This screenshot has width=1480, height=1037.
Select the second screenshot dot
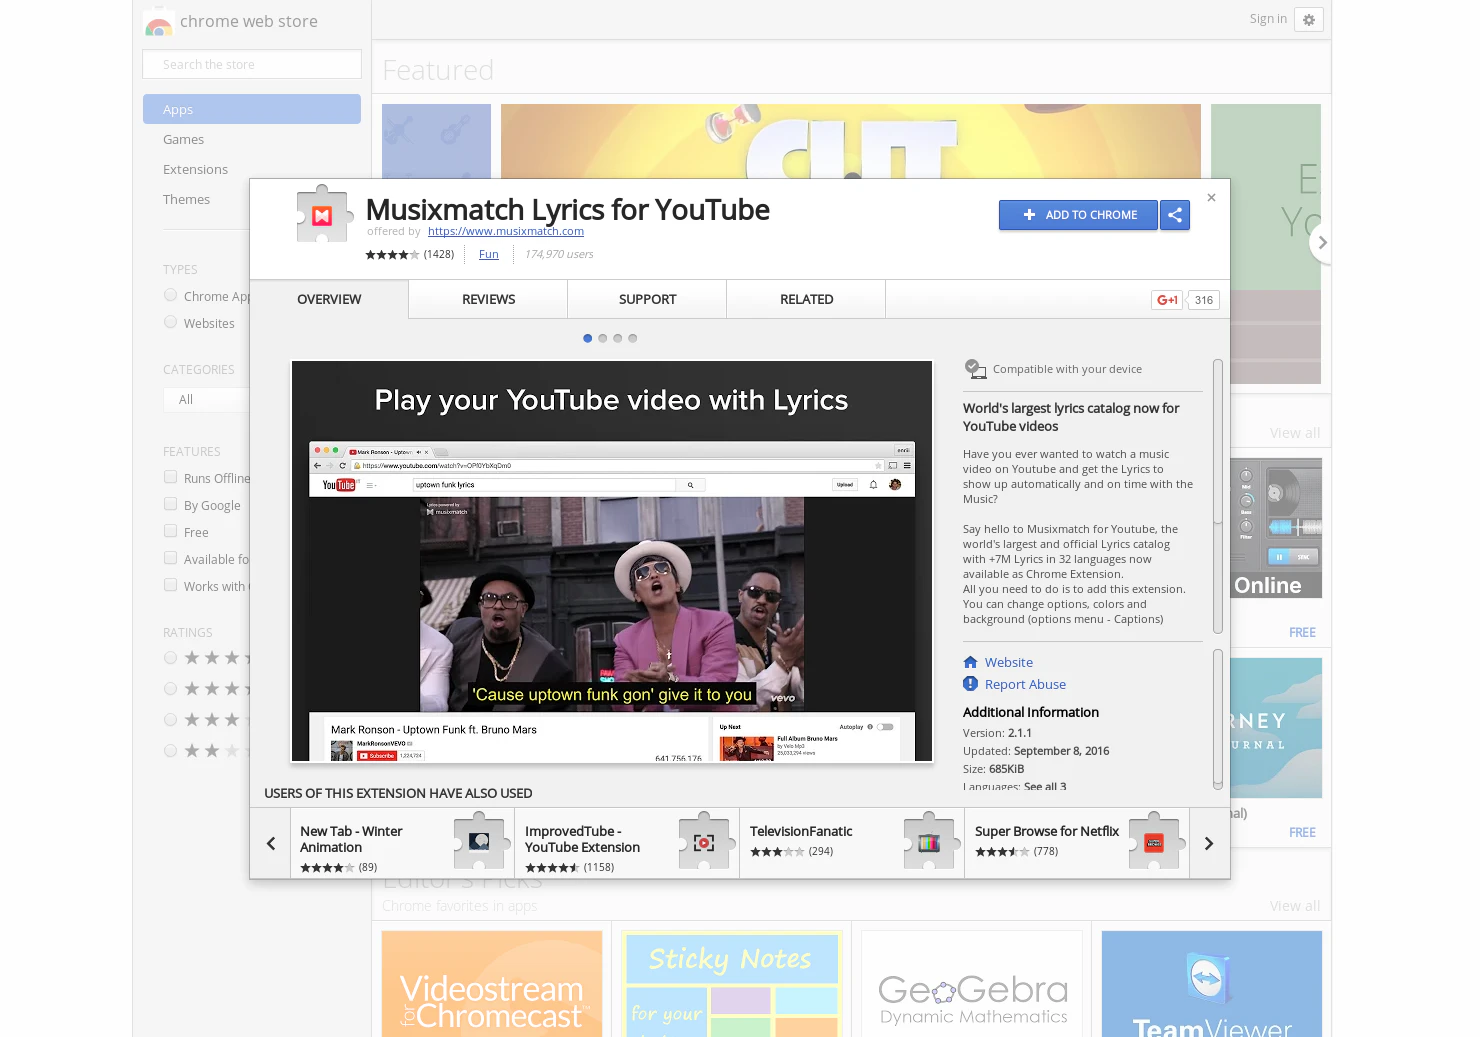pyautogui.click(x=603, y=338)
